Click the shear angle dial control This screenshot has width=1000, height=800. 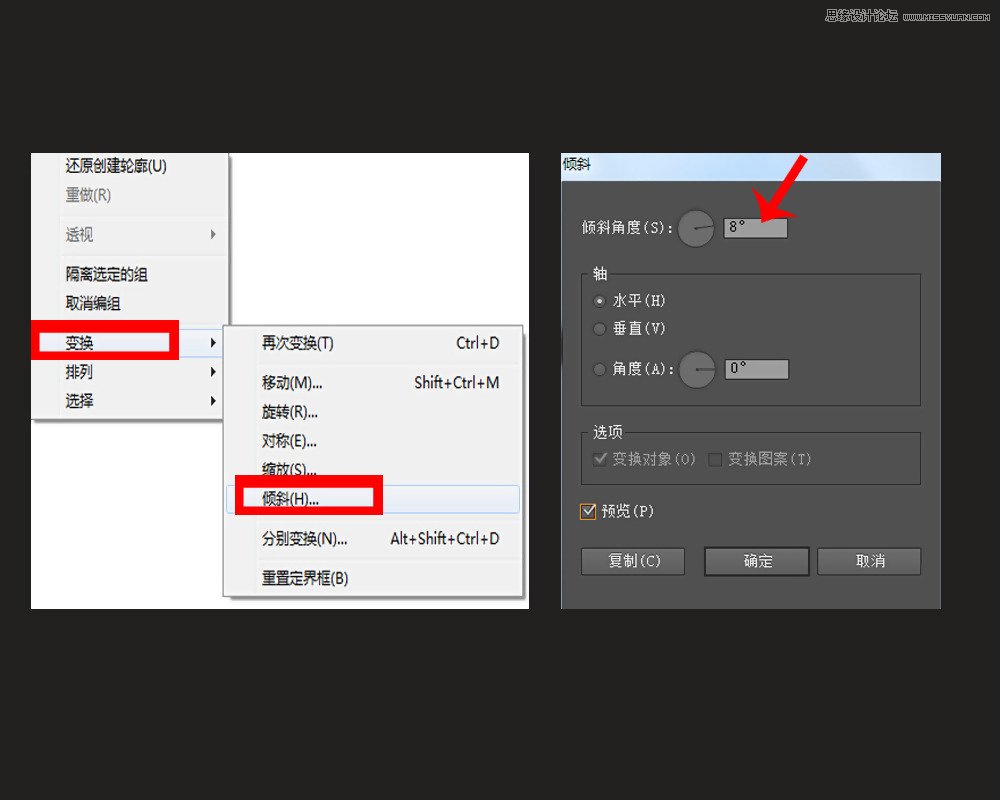click(696, 228)
